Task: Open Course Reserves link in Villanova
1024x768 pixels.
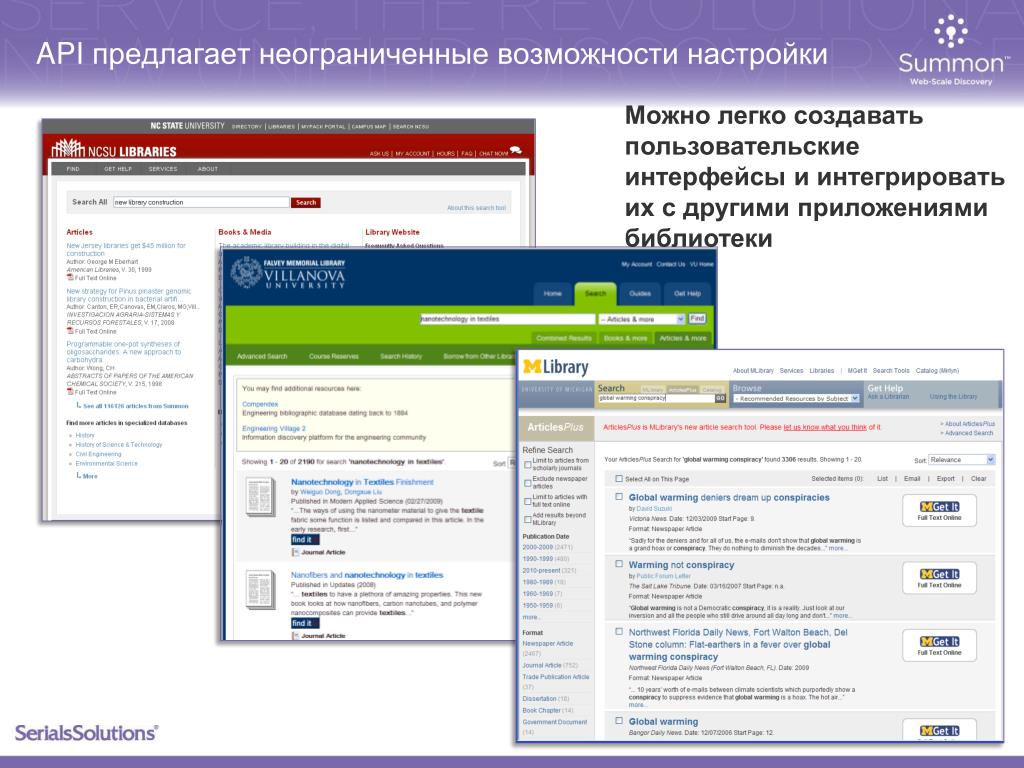Action: point(334,357)
